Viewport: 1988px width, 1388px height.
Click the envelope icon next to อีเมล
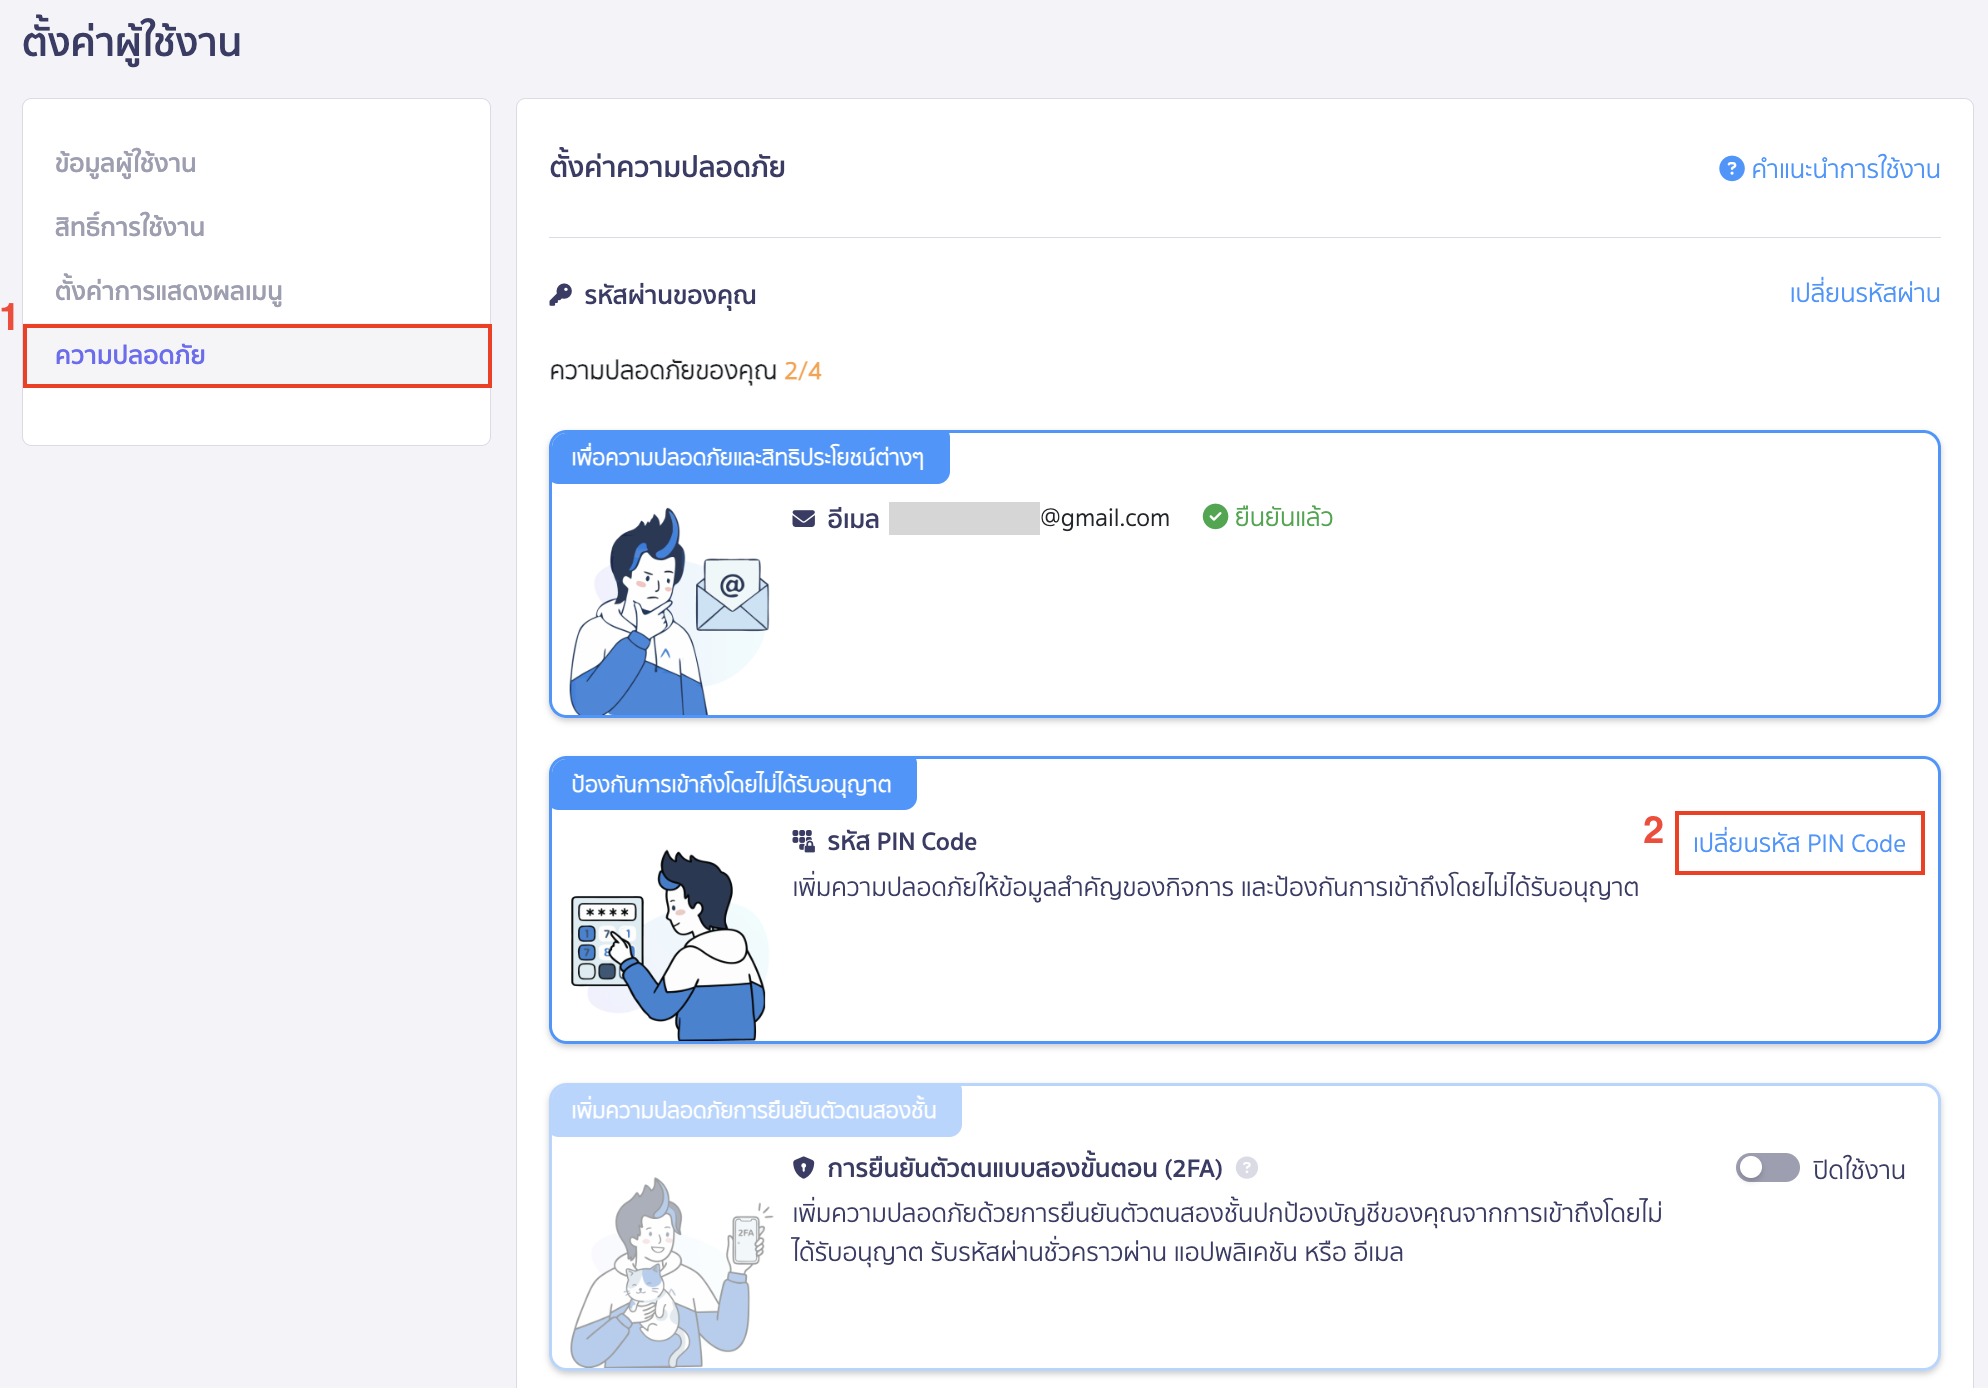pos(802,517)
